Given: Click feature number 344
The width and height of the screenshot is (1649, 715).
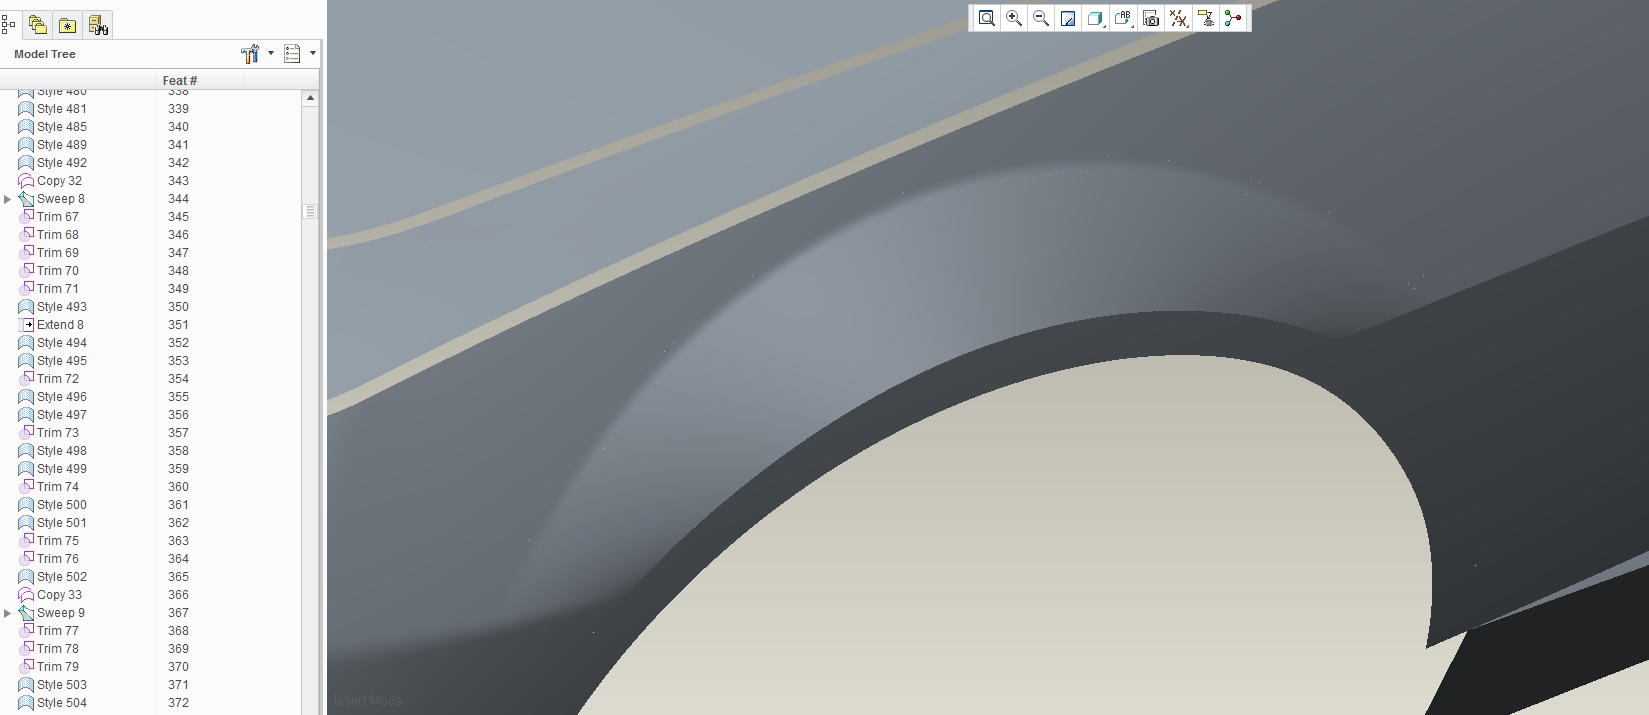Looking at the screenshot, I should [178, 199].
